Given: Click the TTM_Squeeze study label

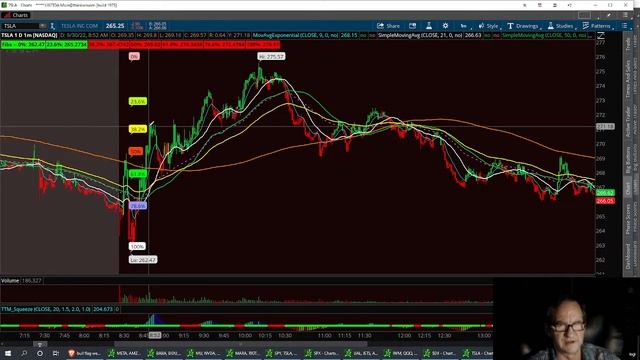Looking at the screenshot, I should (x=46, y=309).
